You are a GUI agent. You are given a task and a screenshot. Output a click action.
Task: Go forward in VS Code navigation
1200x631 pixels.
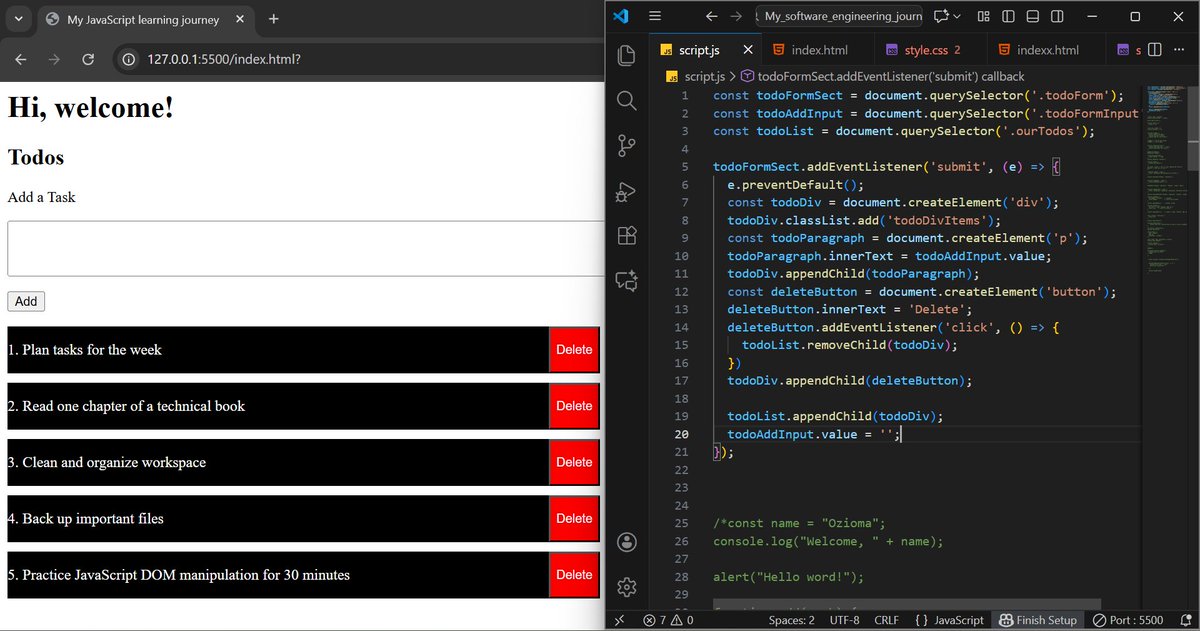coord(736,16)
